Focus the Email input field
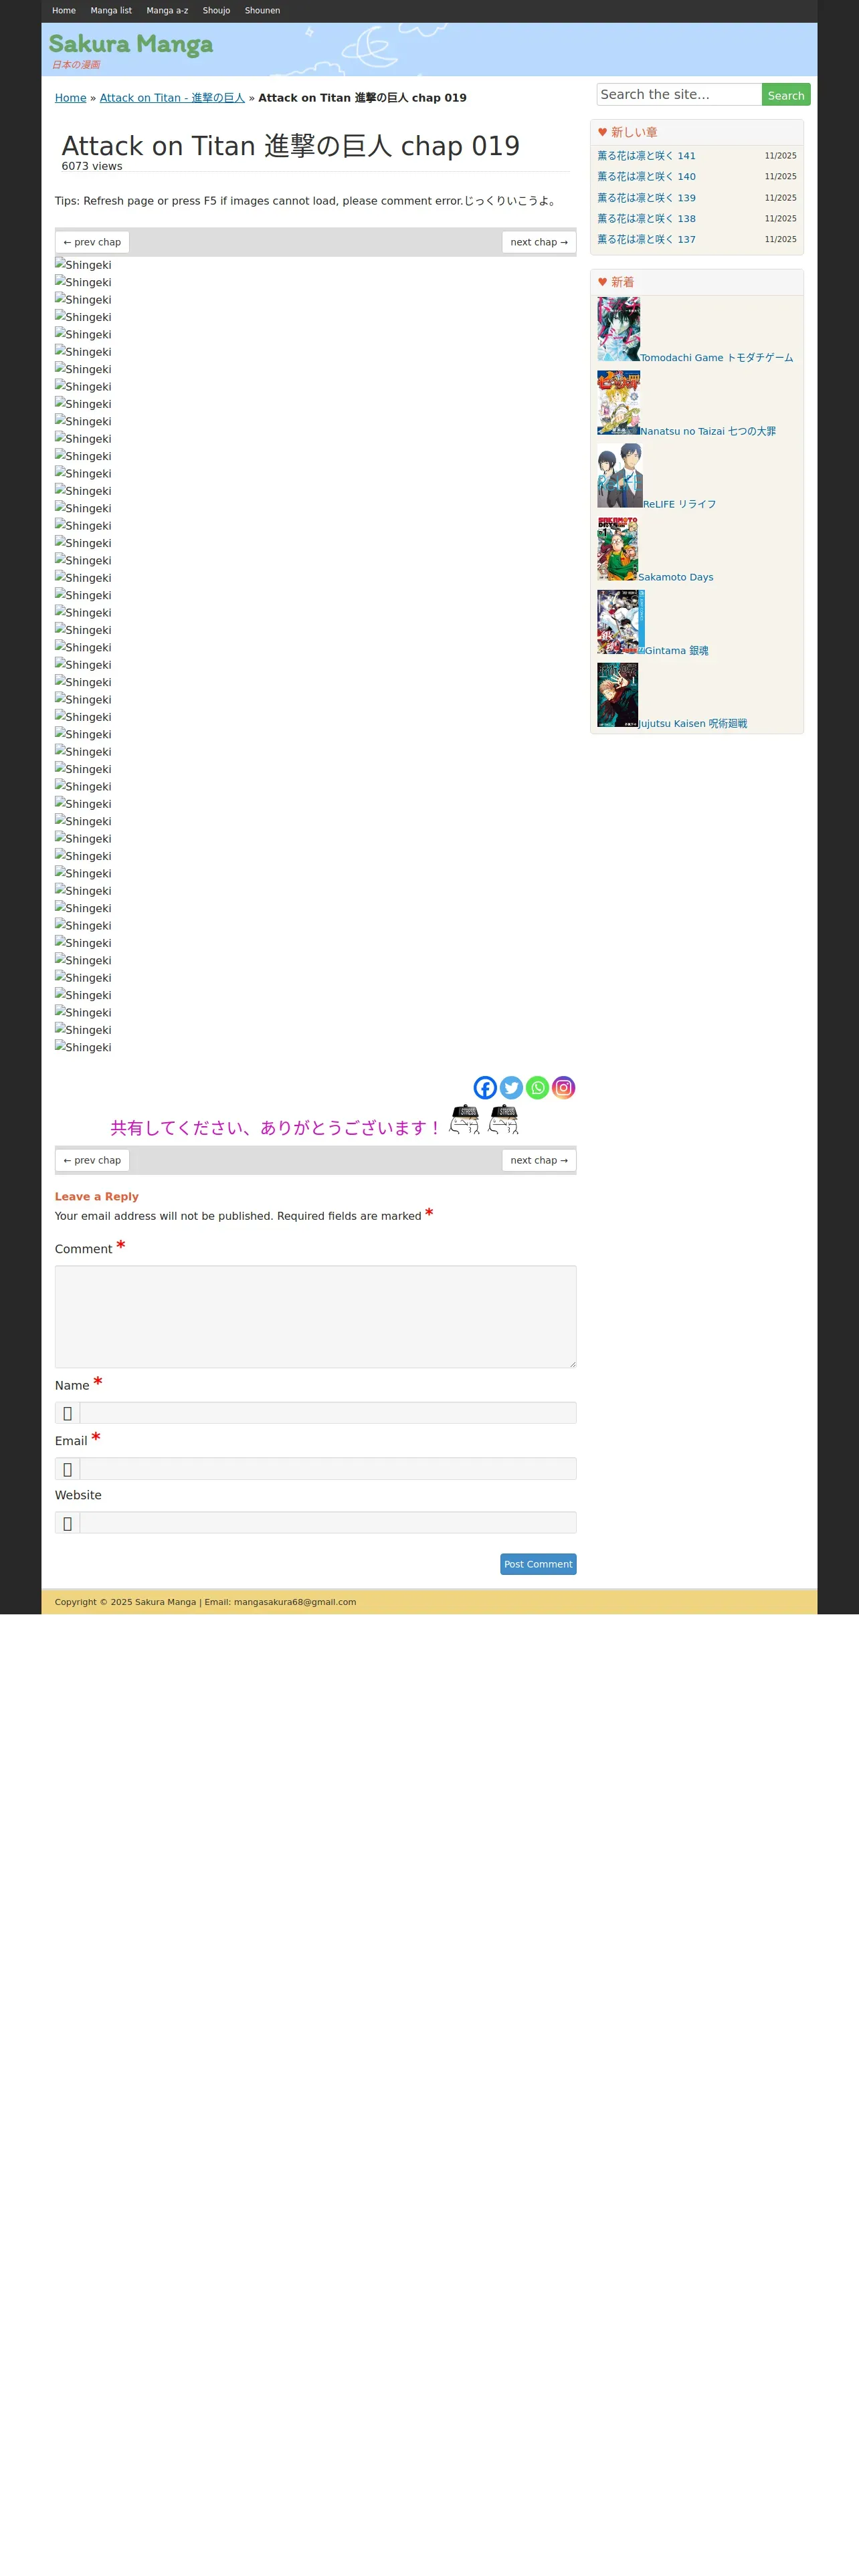859x2576 pixels. coord(328,1469)
